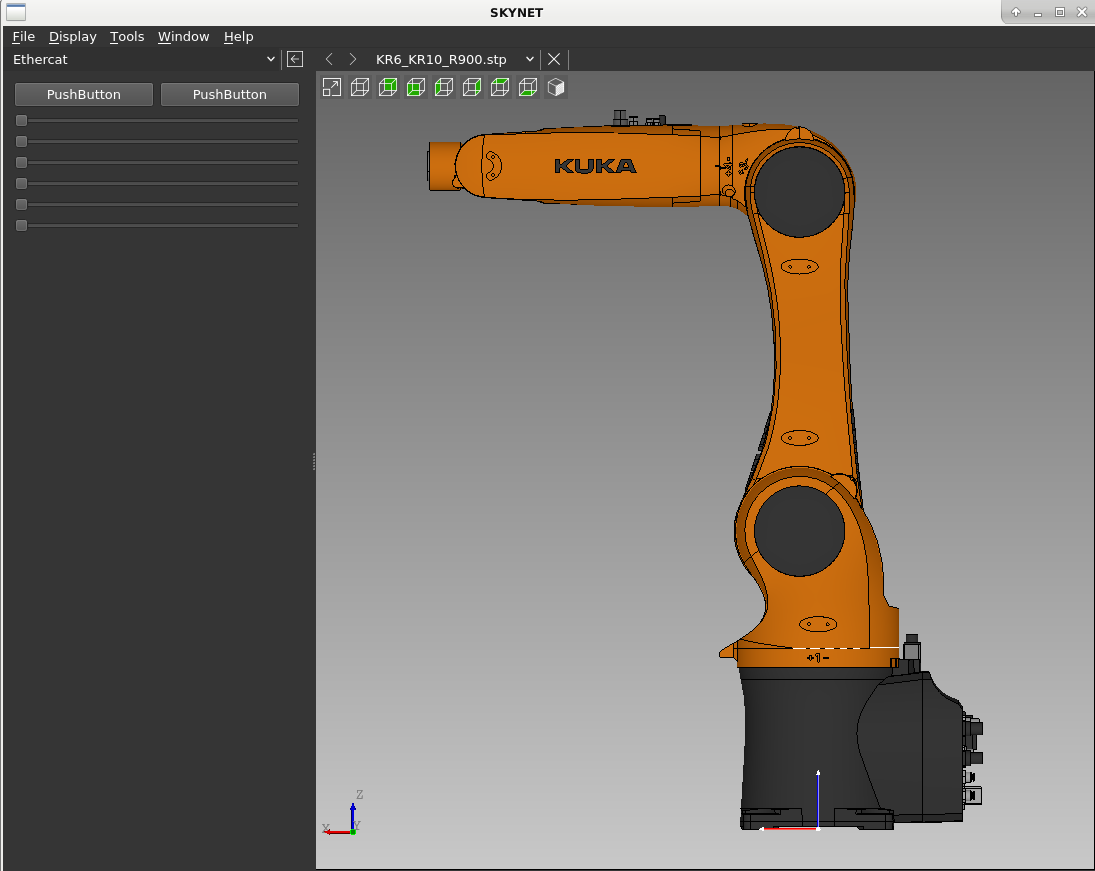Switch to bottom-face highlighted cube view
The width and height of the screenshot is (1095, 871).
coord(527,87)
